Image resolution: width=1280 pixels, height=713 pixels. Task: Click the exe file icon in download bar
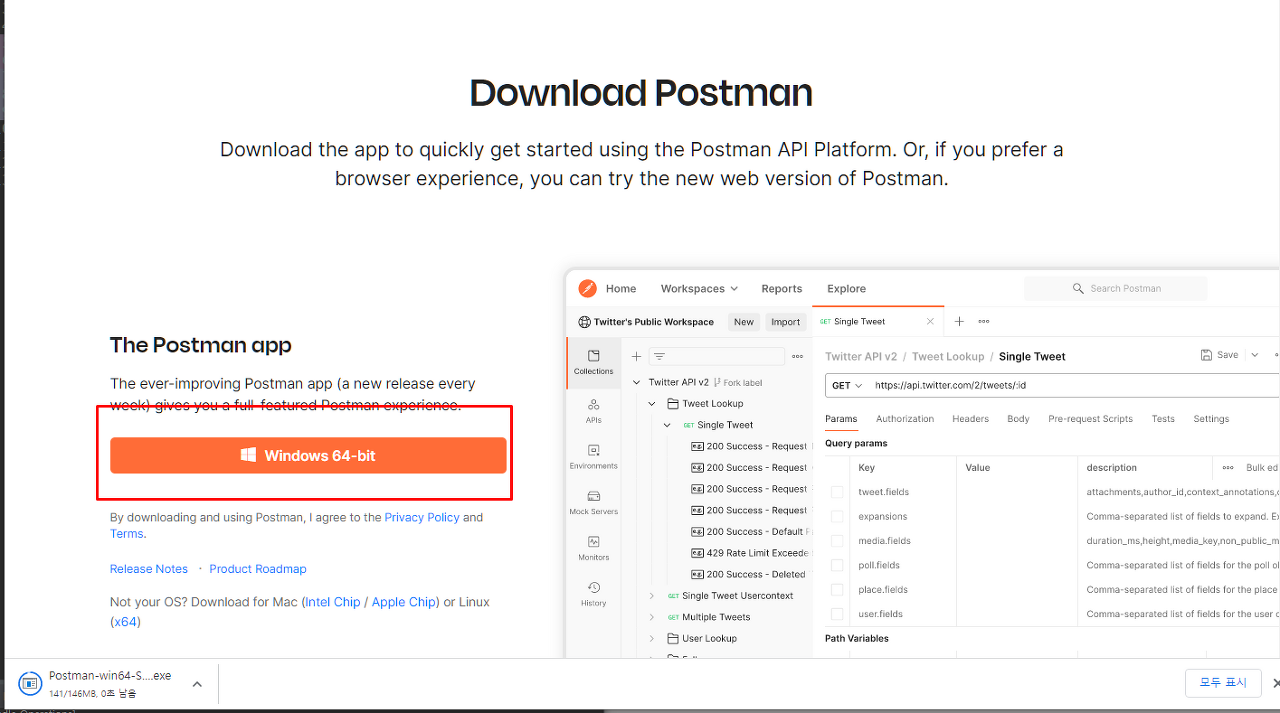pos(30,684)
